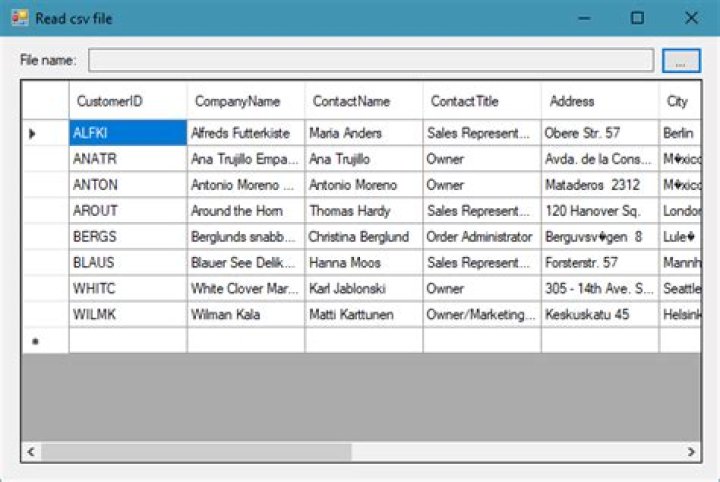Select the Avda. de la Cons... cell
The image size is (720, 482).
600,159
